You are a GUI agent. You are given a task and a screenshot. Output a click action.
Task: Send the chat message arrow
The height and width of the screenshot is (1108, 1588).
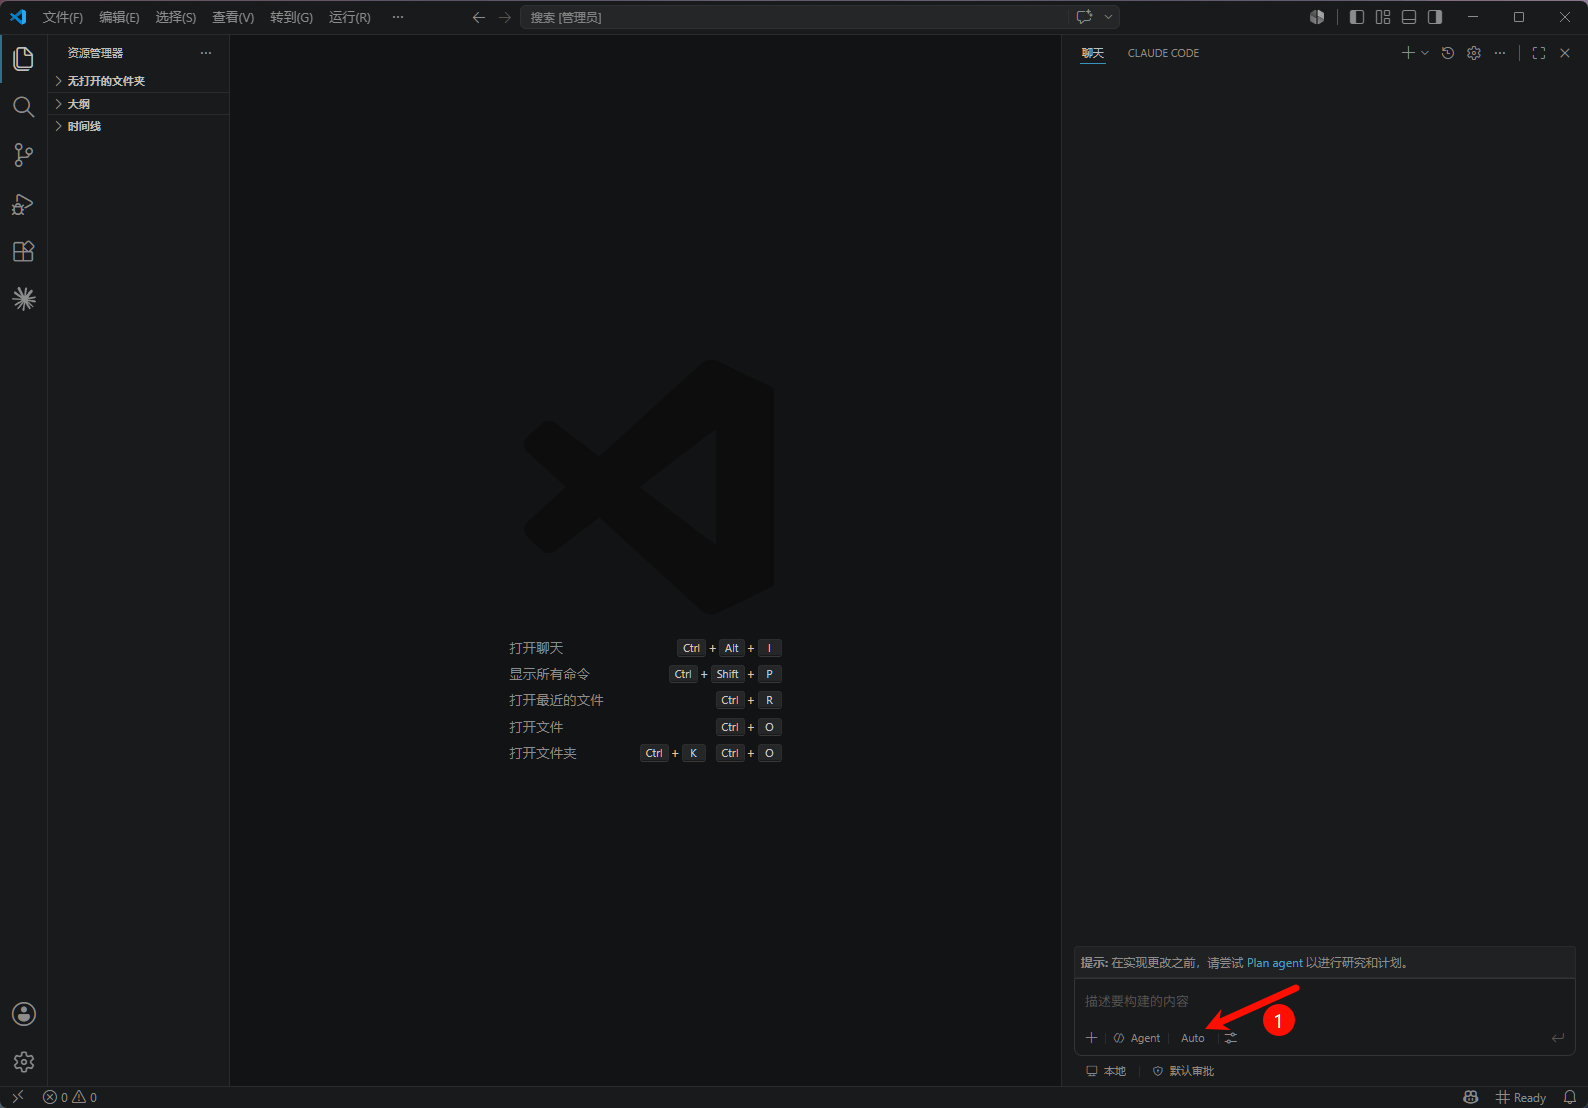pos(1558,1038)
